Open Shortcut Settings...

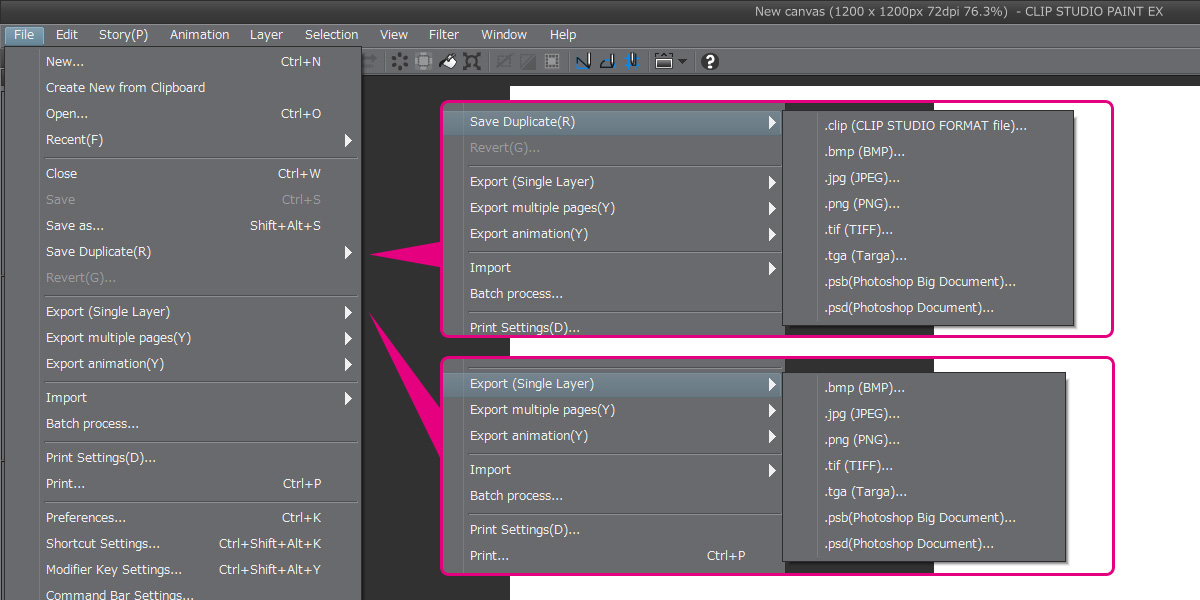pos(103,544)
